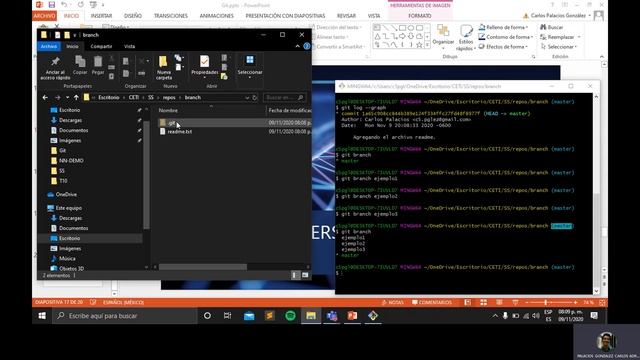Open Efectos de forma dropdown
The width and height of the screenshot is (640, 360).
504,47
